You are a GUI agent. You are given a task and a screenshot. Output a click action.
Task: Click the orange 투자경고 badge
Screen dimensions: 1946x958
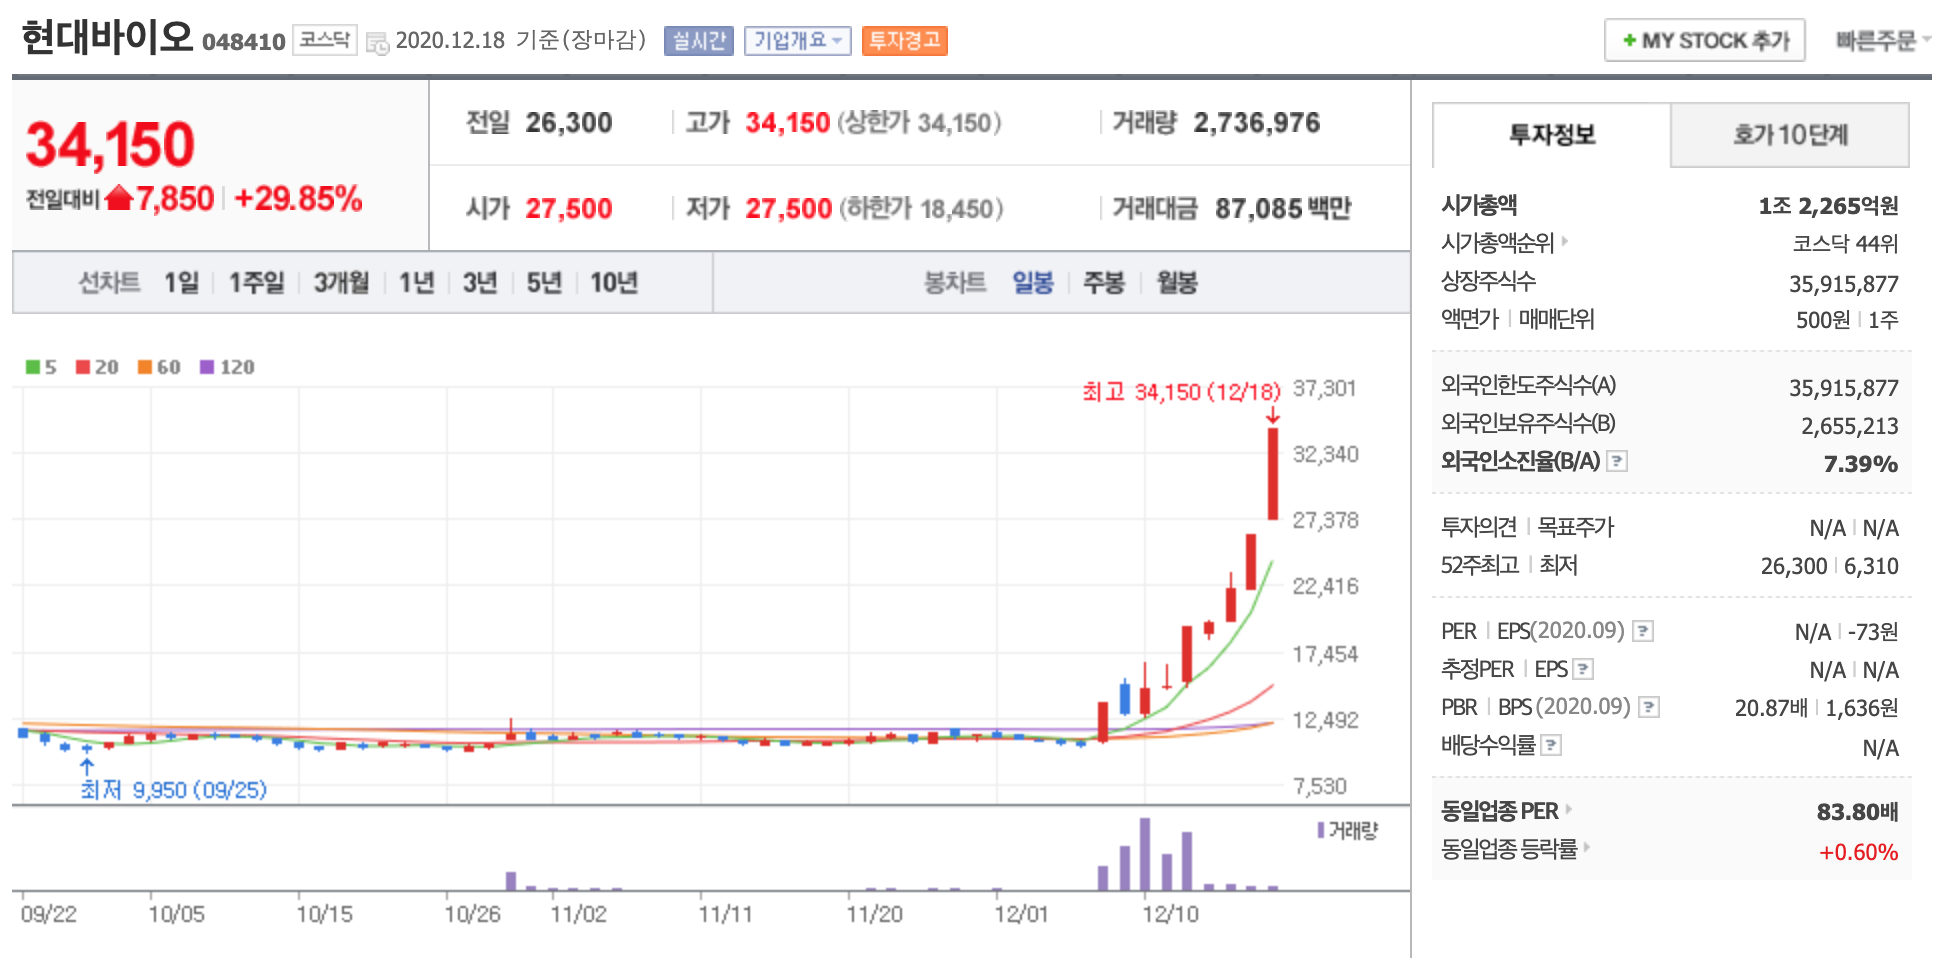(905, 41)
